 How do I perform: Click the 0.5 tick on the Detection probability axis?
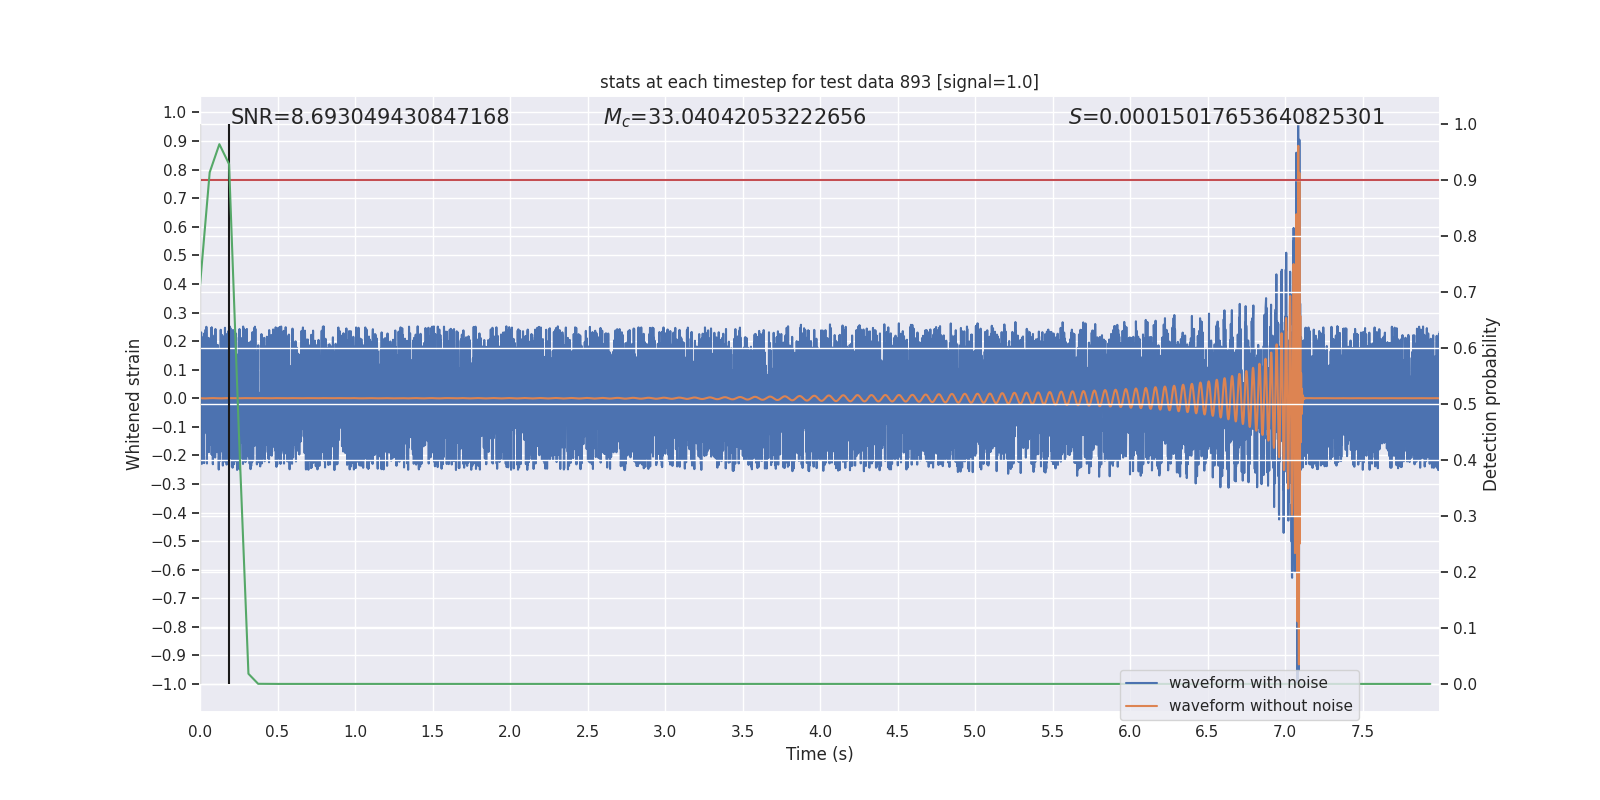pyautogui.click(x=1465, y=405)
